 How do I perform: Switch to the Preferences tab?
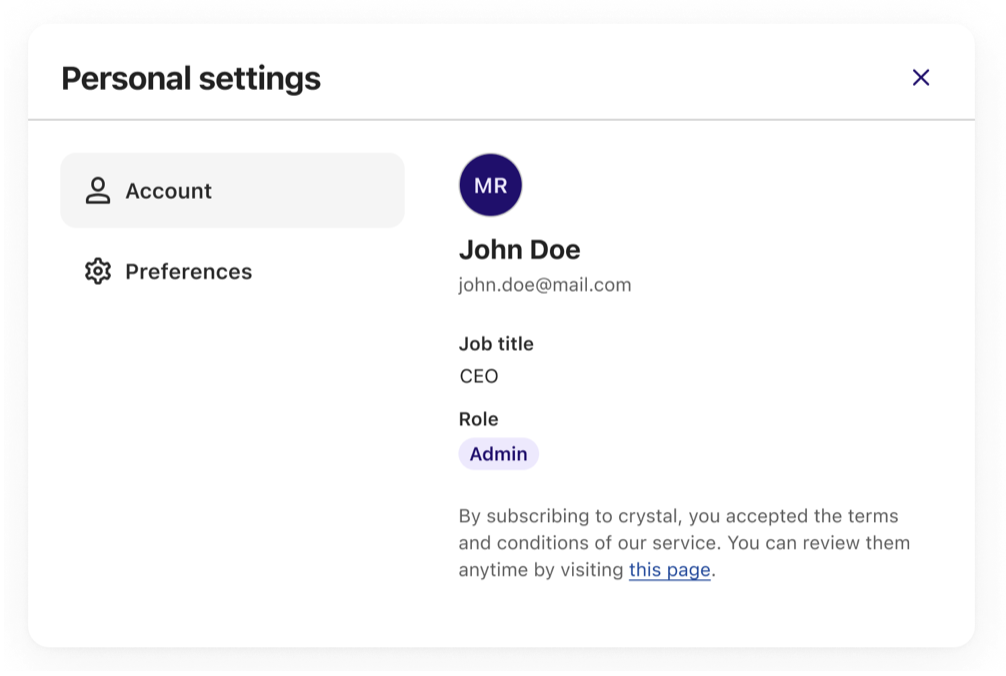(188, 272)
